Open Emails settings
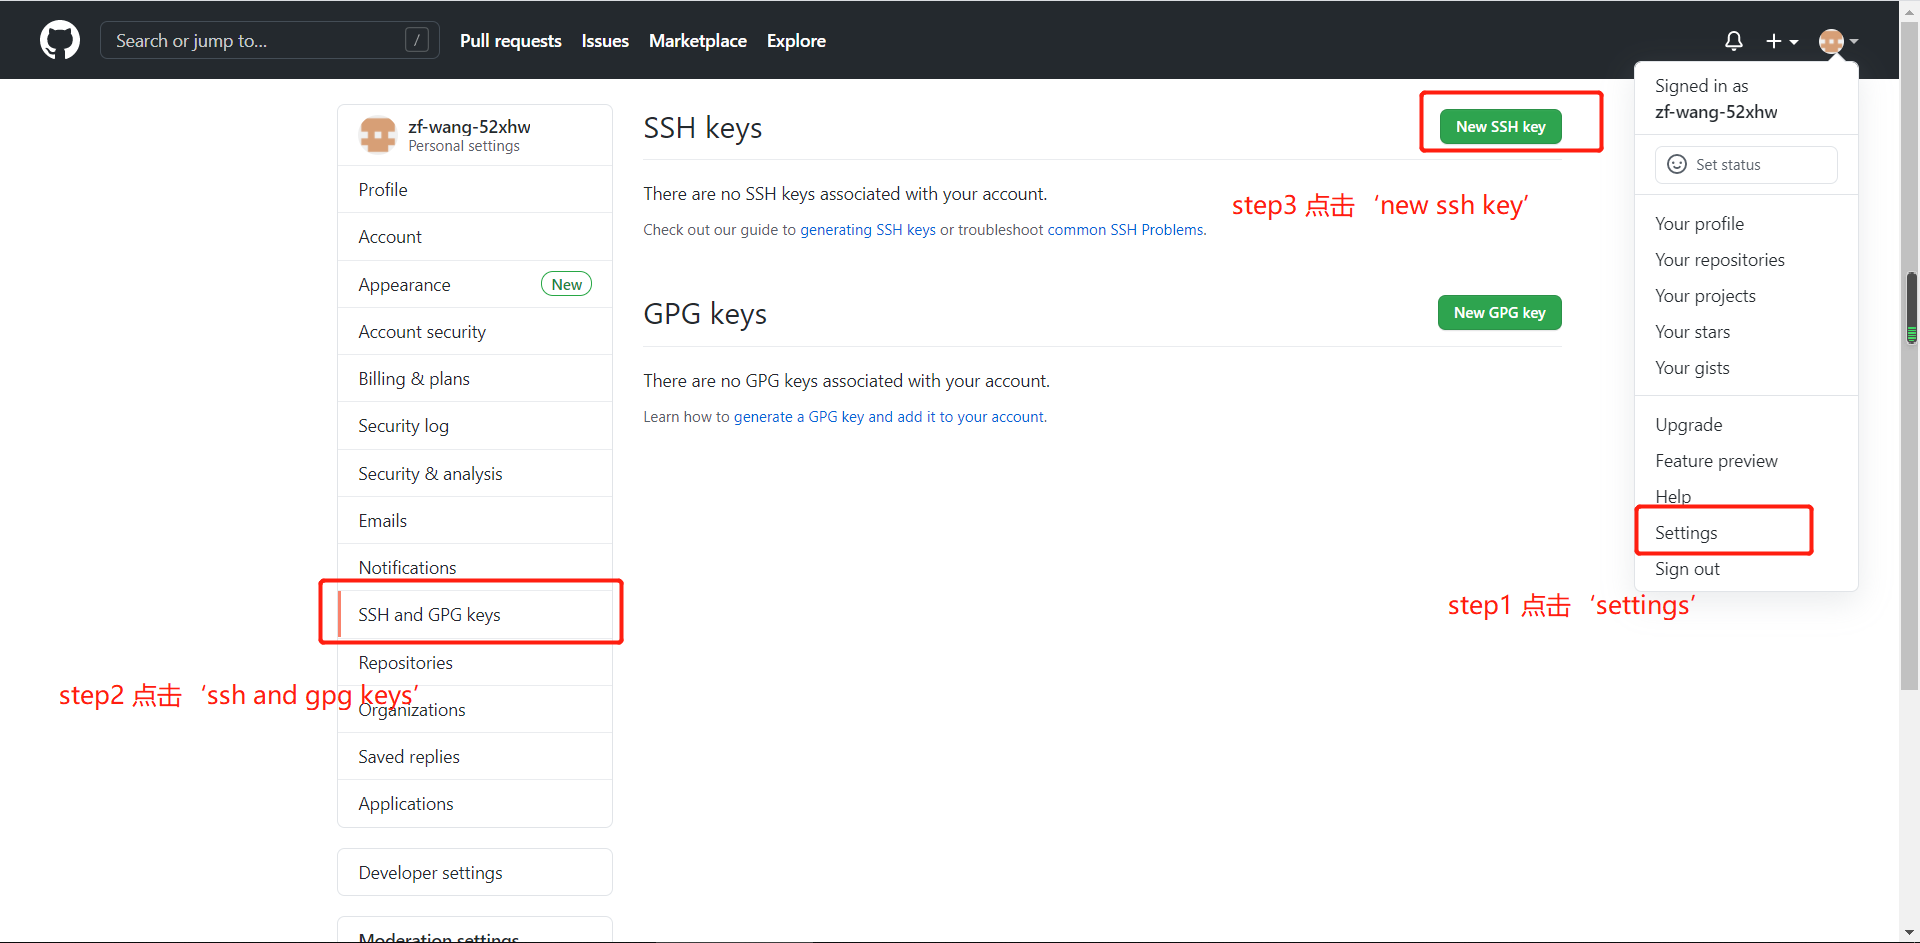The width and height of the screenshot is (1920, 943). (475, 521)
